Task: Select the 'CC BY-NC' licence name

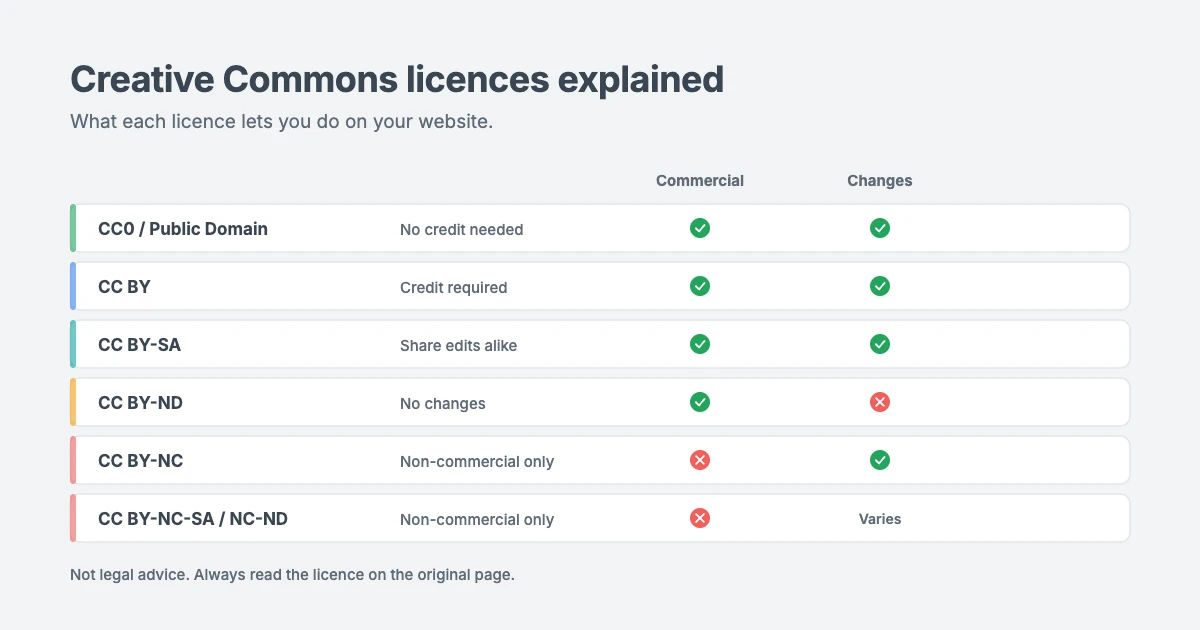Action: (140, 461)
